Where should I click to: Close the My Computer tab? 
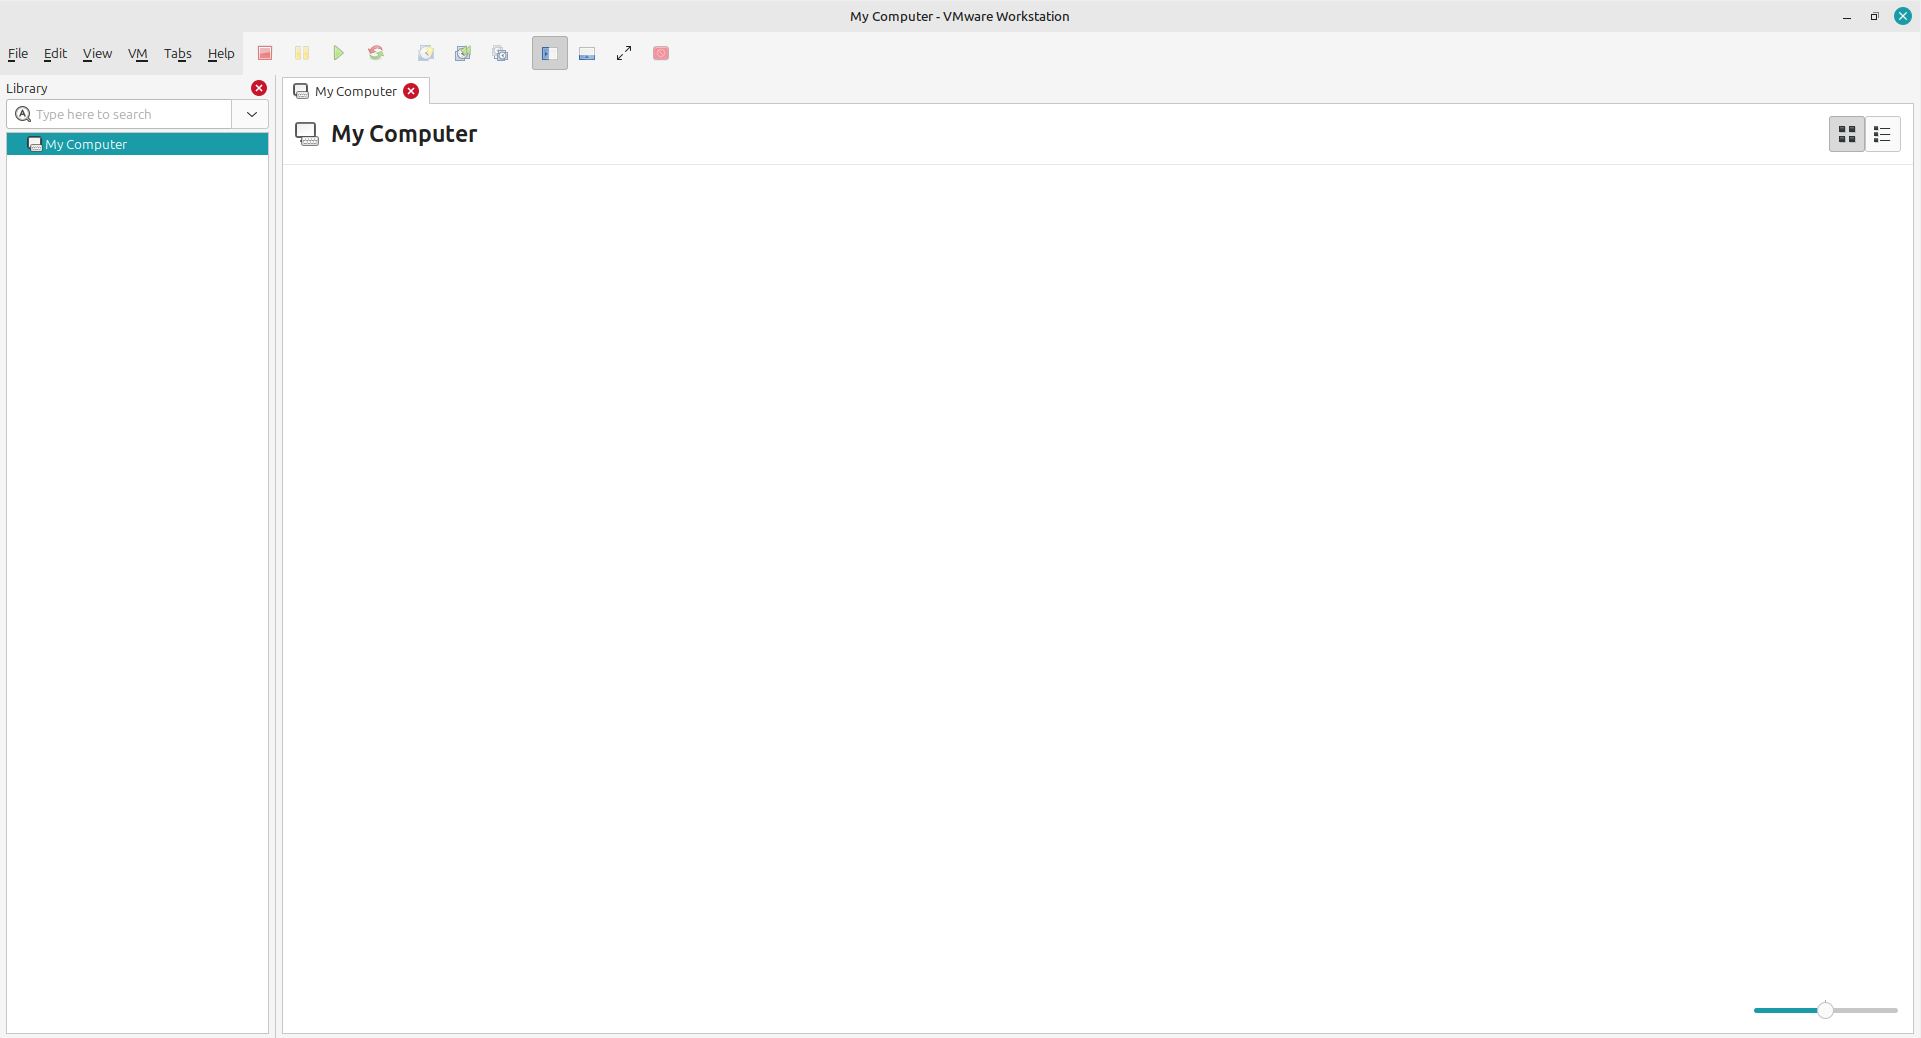pos(411,91)
